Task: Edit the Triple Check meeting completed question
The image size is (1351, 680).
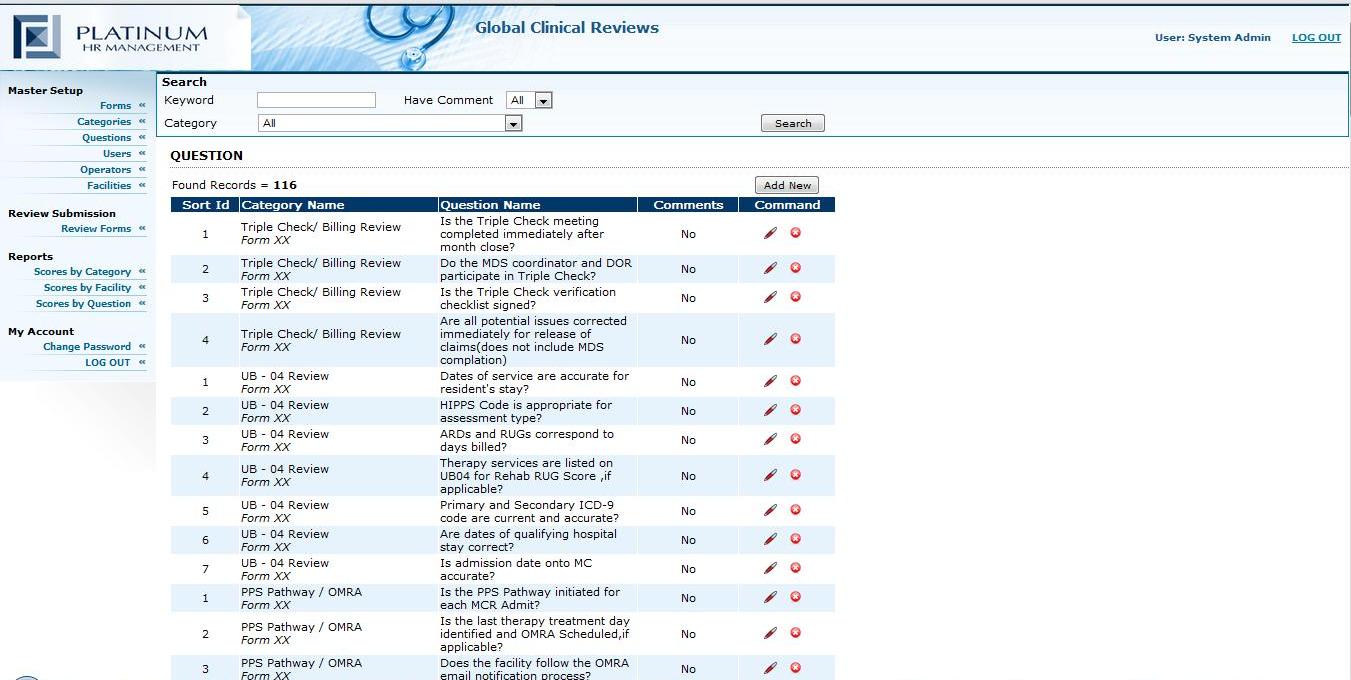Action: click(770, 233)
